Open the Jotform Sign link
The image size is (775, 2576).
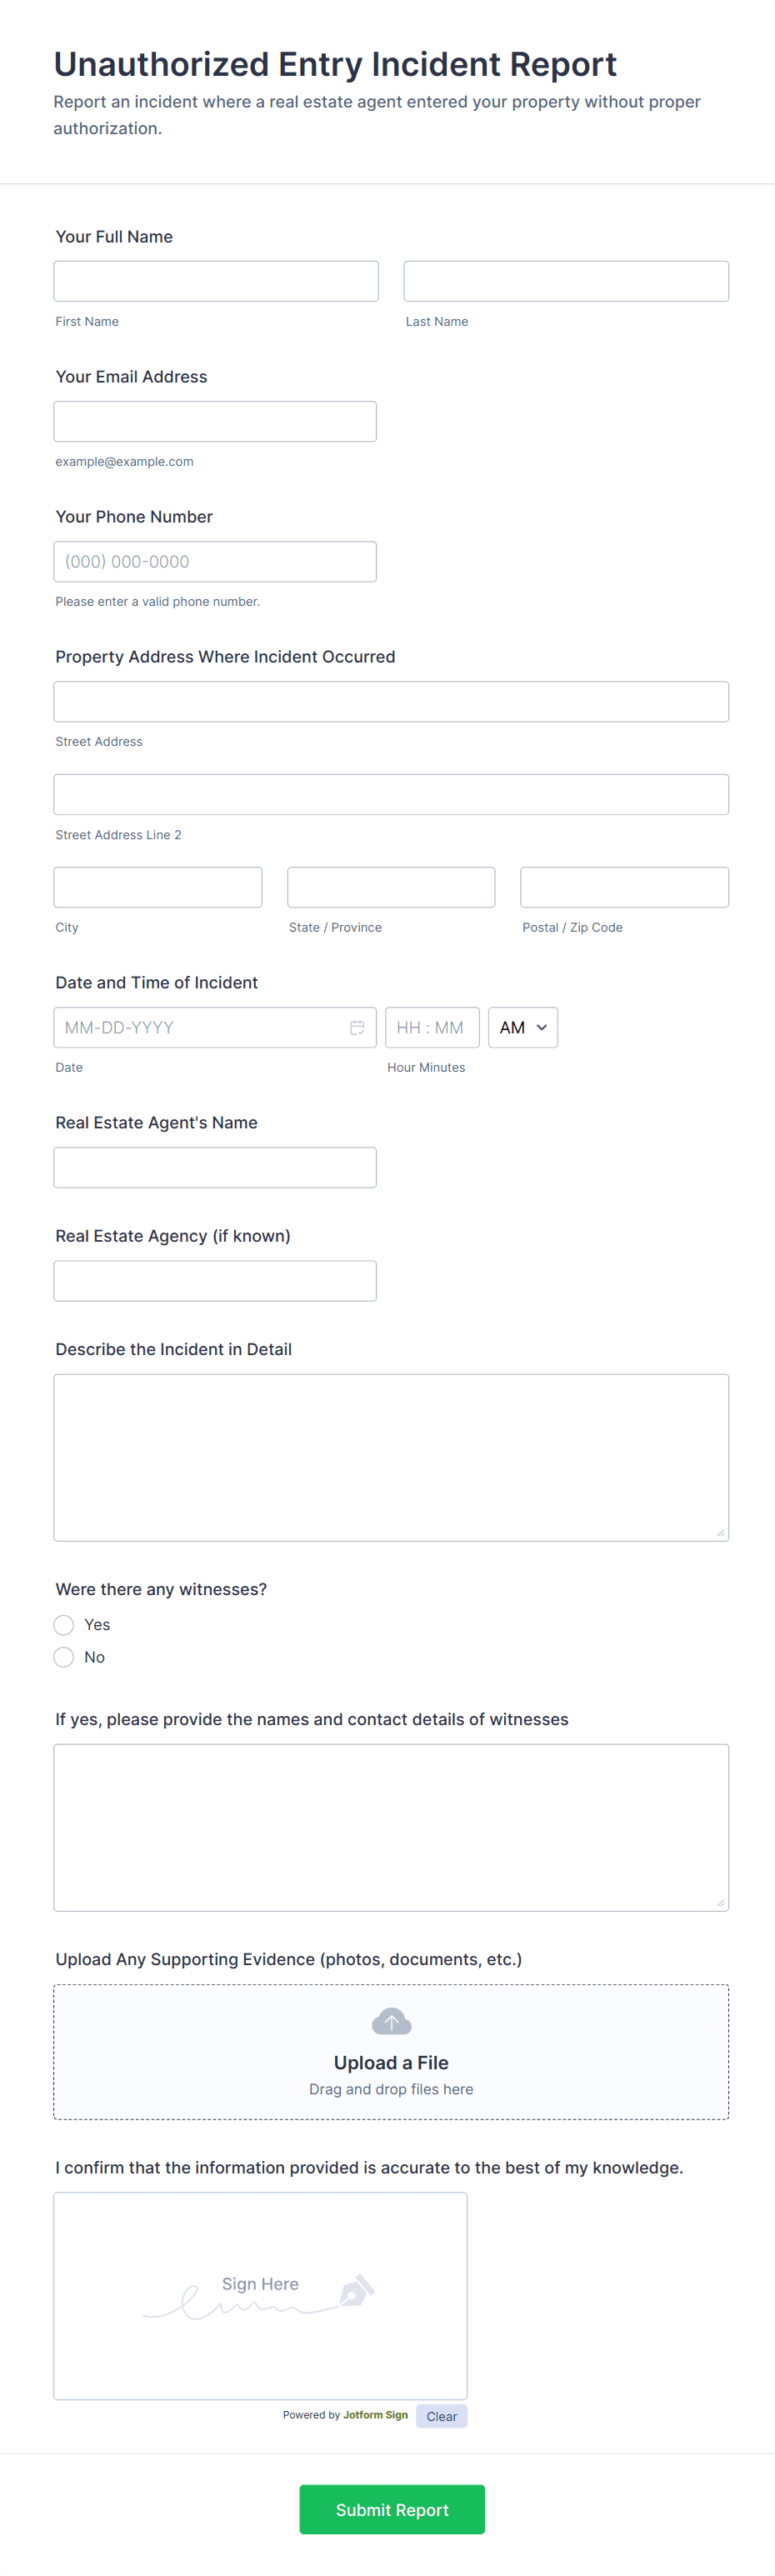click(375, 2415)
